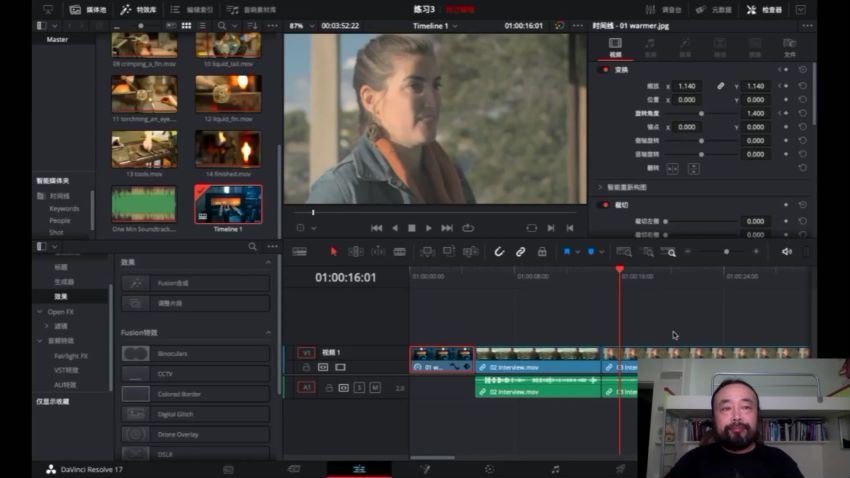Viewport: 850px width, 478px height.
Task: Select the Dynamic Trim Mode tool
Action: pyautogui.click(x=378, y=251)
